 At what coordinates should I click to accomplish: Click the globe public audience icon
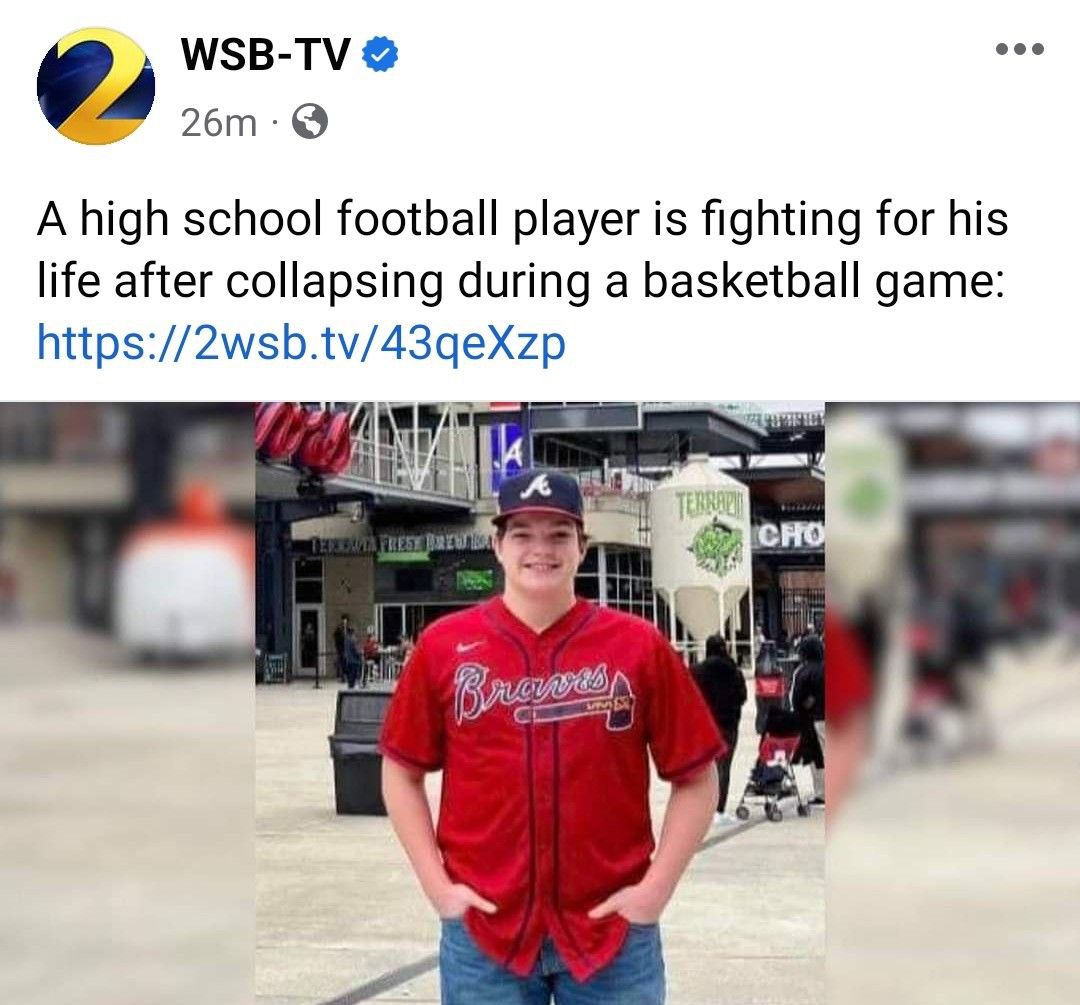pos(311,122)
